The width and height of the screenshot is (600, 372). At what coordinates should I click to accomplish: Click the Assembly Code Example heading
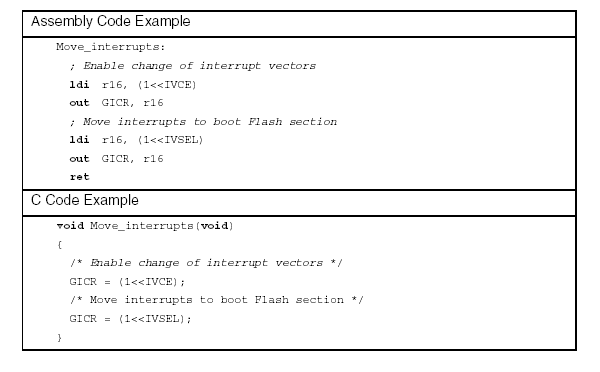click(x=111, y=21)
